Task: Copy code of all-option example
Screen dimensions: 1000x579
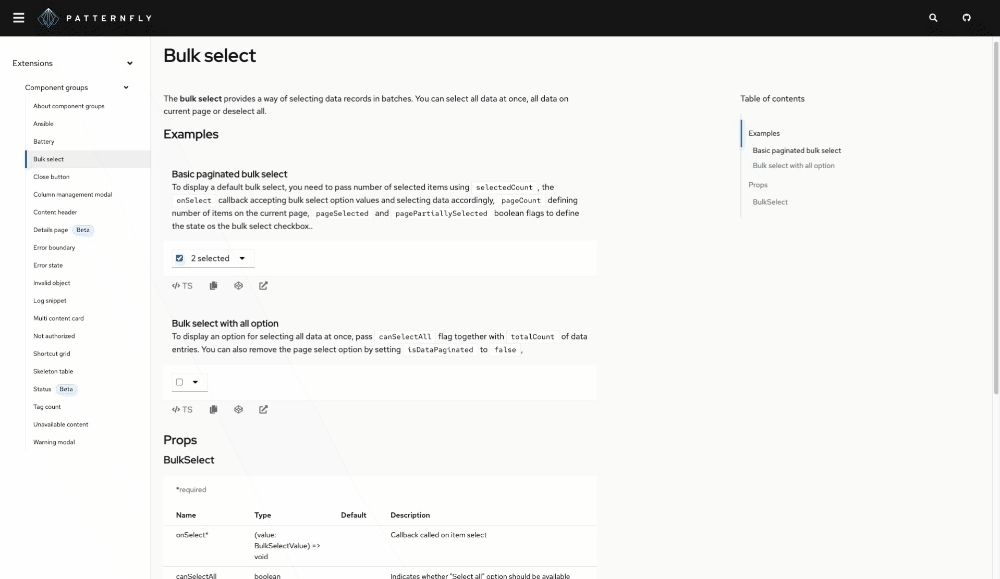Action: (213, 409)
